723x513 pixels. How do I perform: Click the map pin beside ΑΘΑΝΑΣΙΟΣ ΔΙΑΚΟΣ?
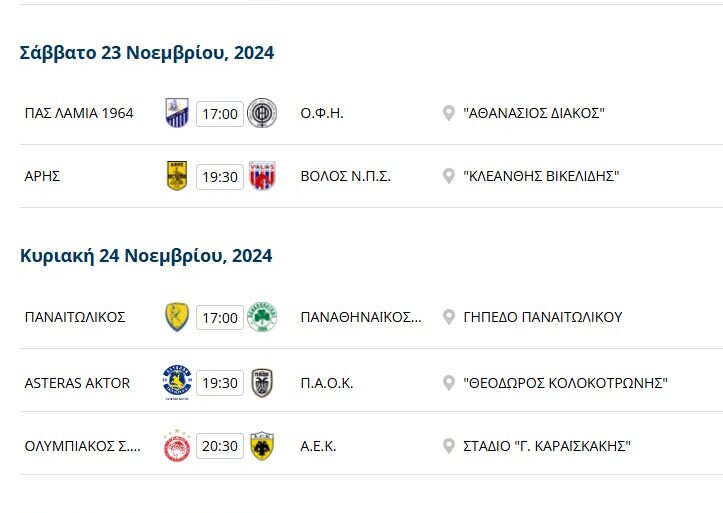point(449,113)
